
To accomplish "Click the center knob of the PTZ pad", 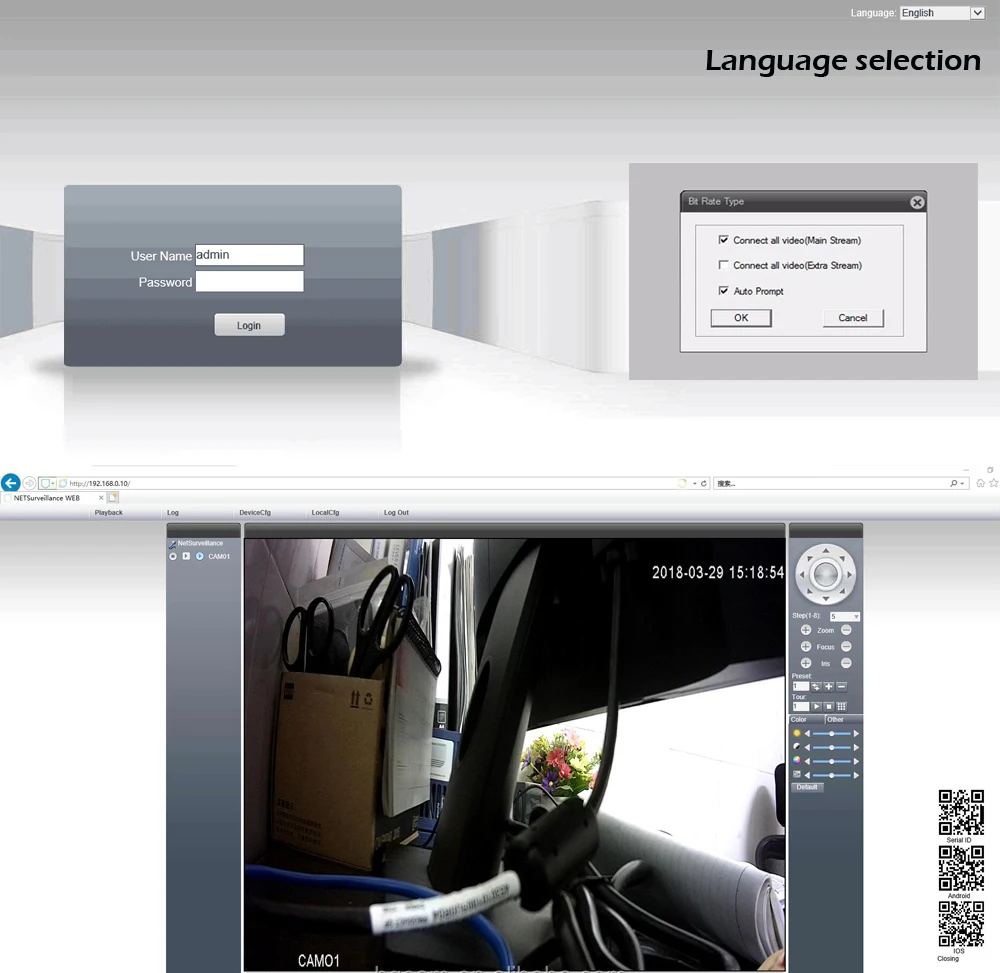I will 826,575.
